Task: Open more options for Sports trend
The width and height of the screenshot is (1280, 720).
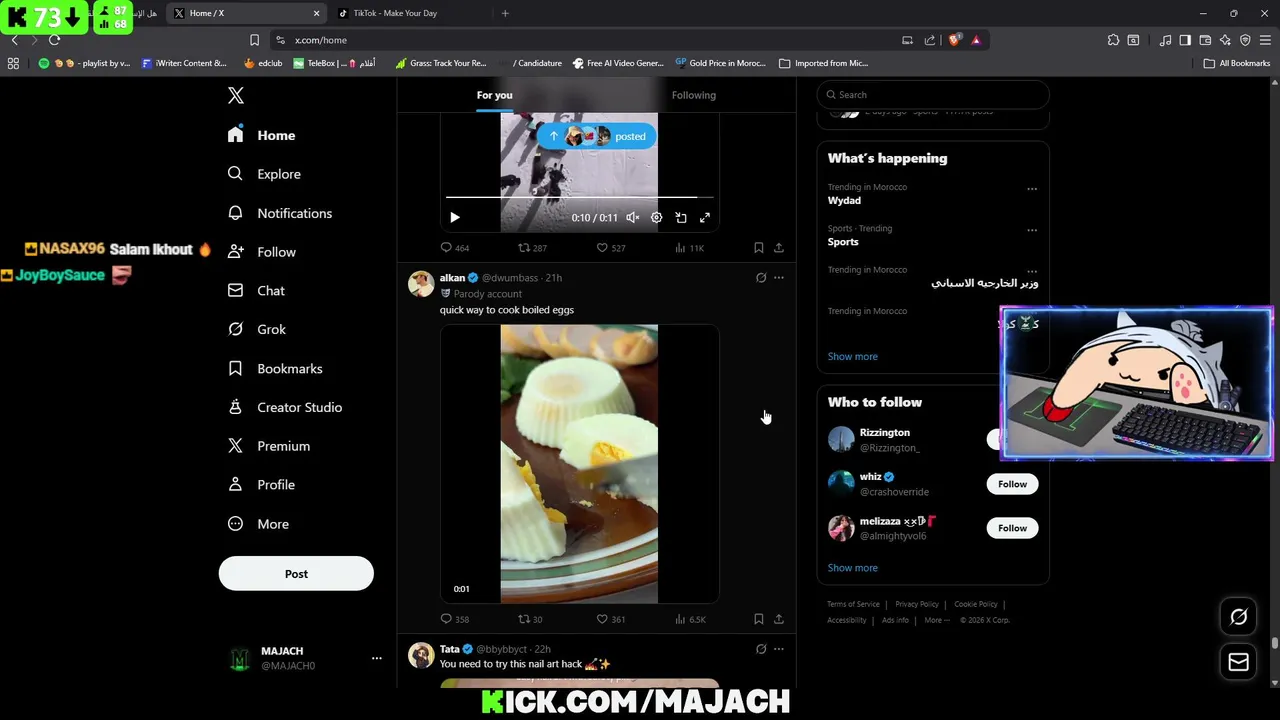Action: point(1032,230)
